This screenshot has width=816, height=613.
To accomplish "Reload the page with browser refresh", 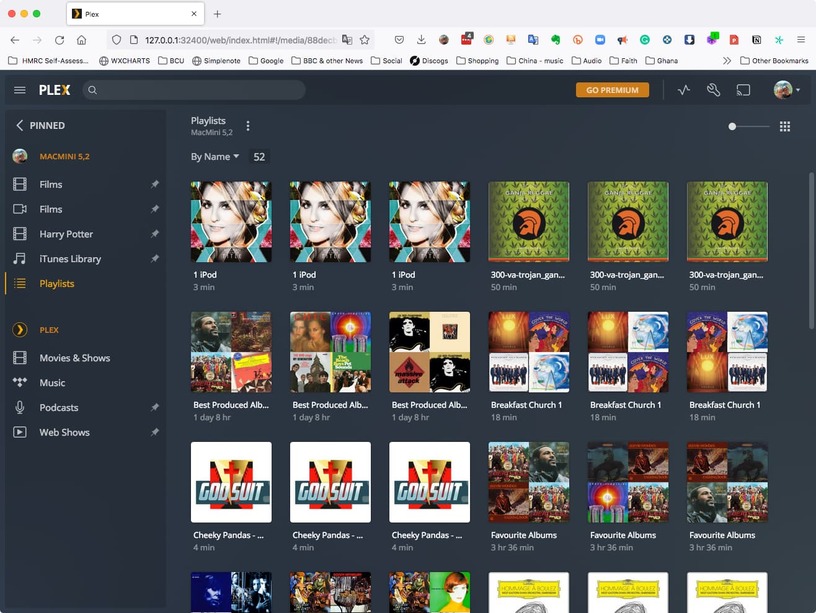I will [x=59, y=40].
